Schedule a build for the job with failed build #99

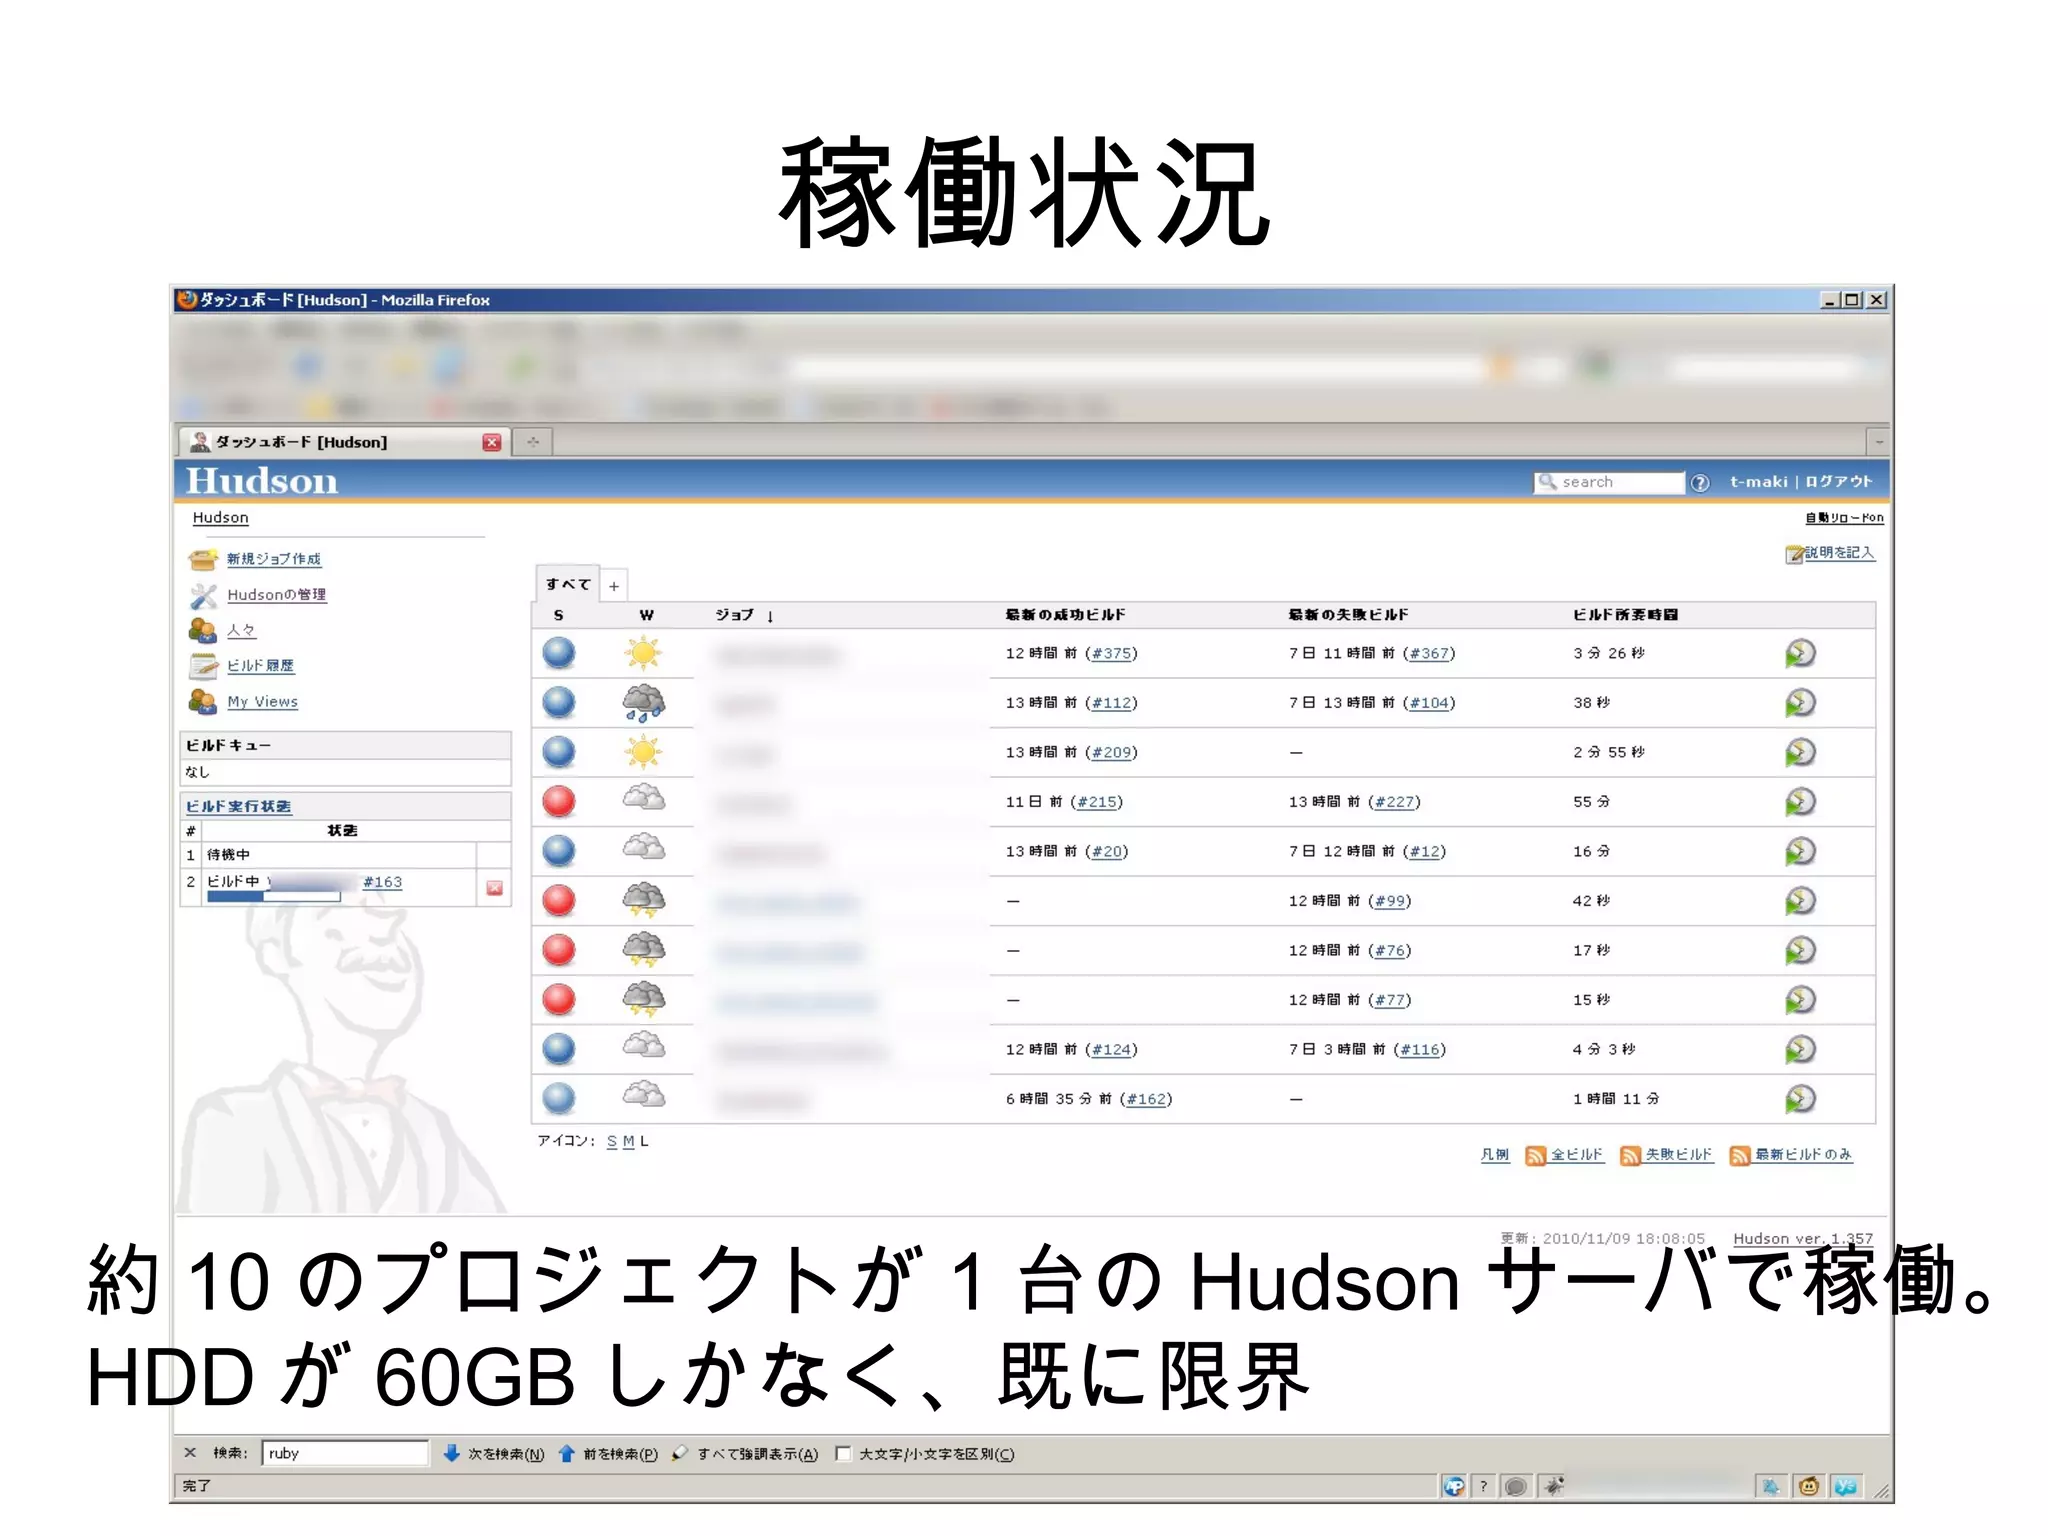1800,901
